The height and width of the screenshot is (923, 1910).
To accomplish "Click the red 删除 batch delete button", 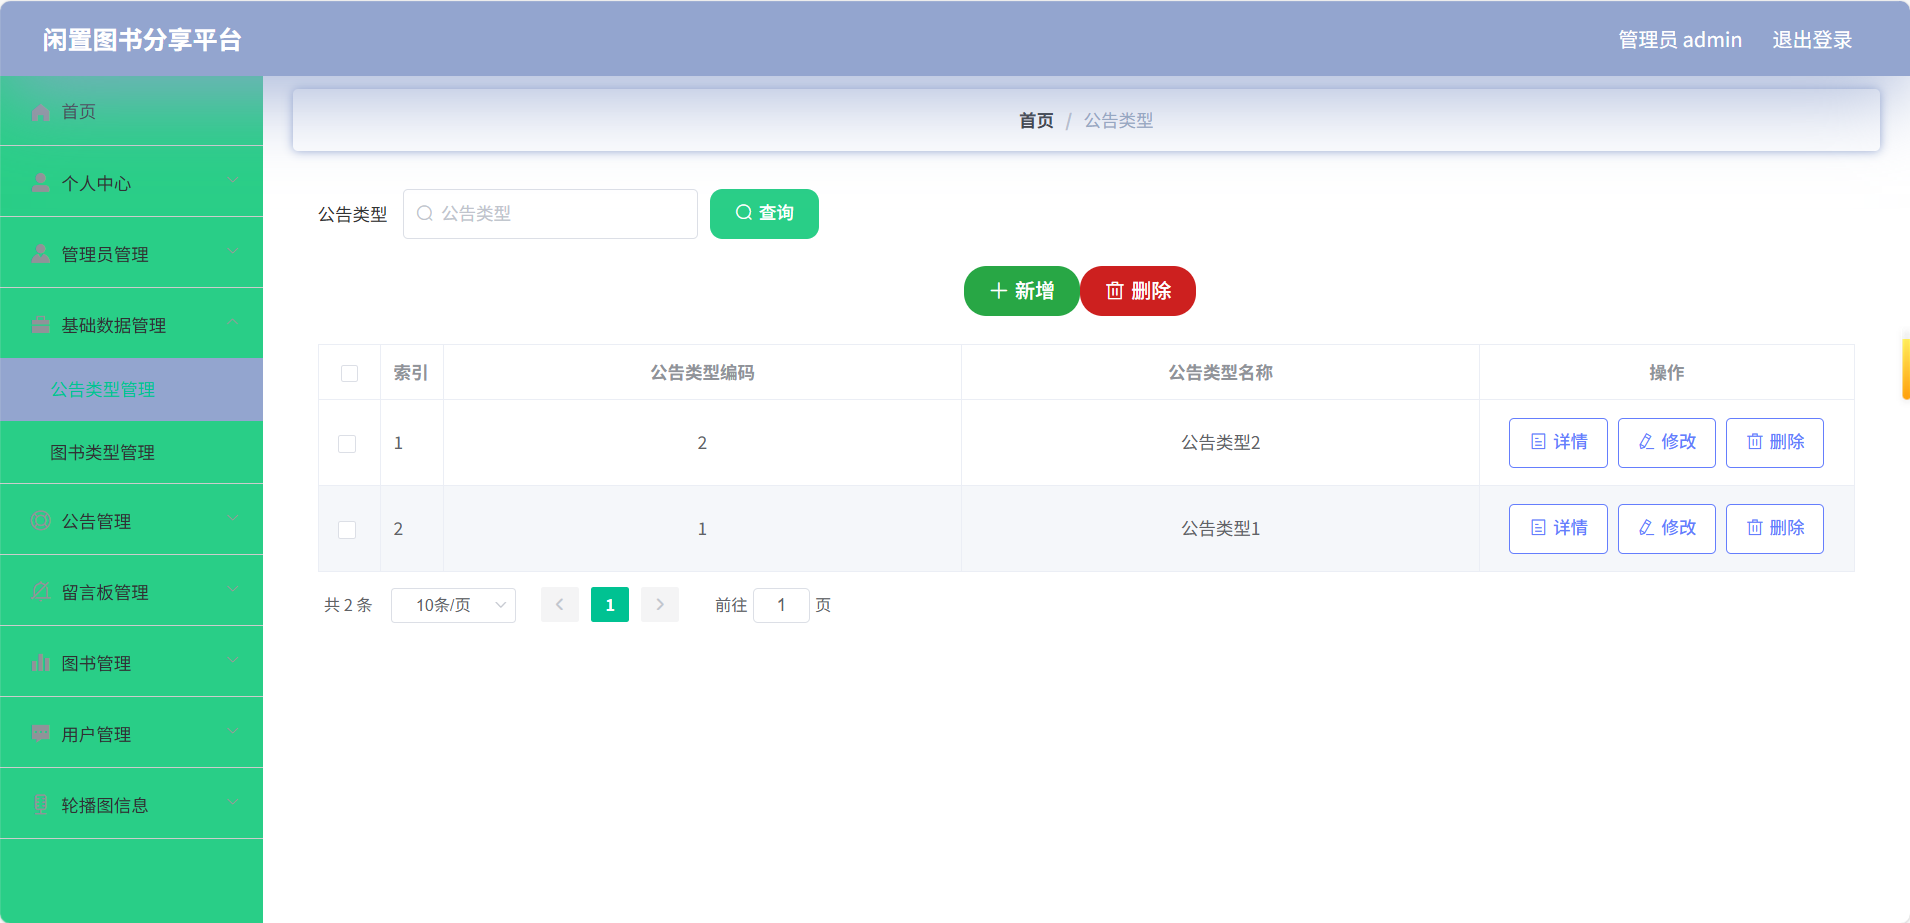I will (x=1138, y=291).
